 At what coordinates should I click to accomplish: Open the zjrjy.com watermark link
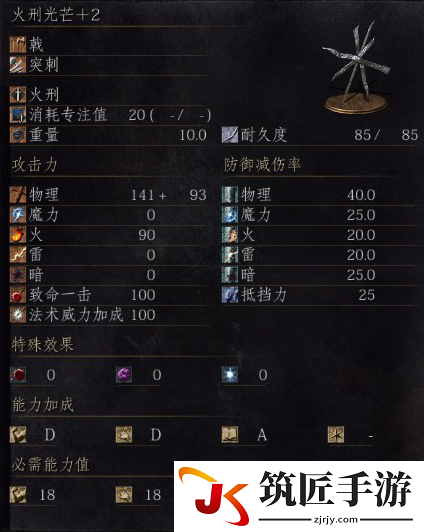click(x=336, y=519)
